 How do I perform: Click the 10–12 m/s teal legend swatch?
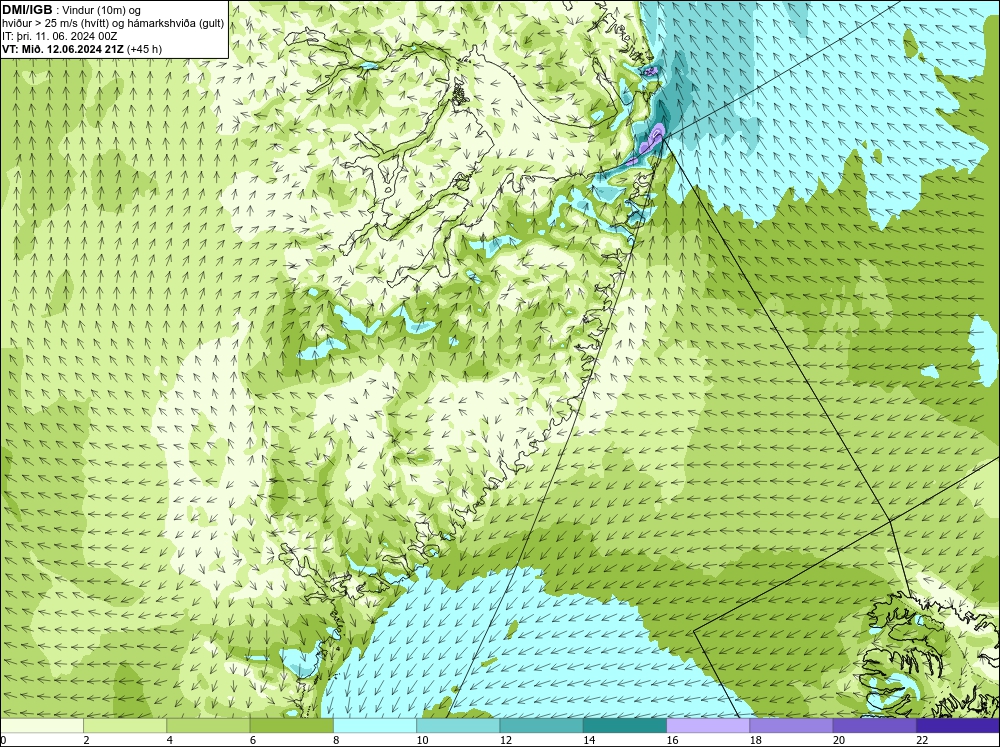(458, 725)
